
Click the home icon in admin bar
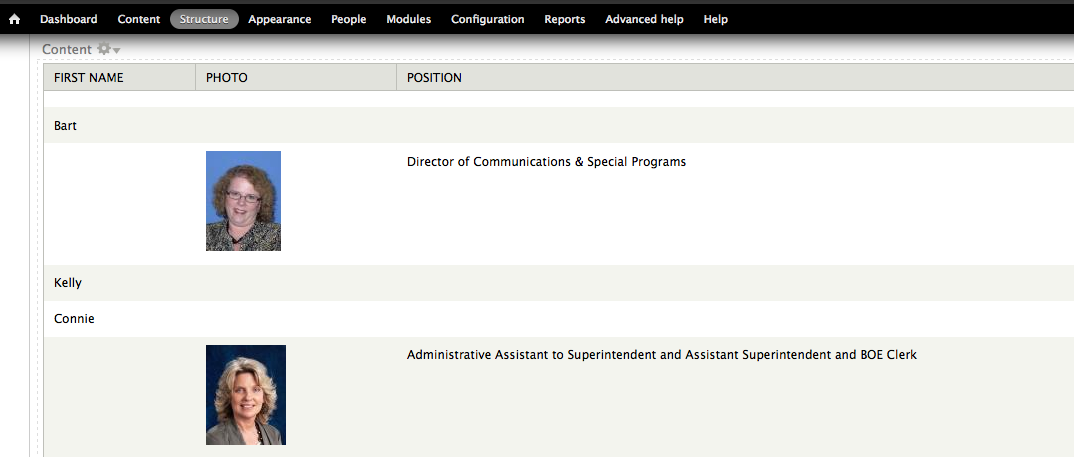(14, 19)
